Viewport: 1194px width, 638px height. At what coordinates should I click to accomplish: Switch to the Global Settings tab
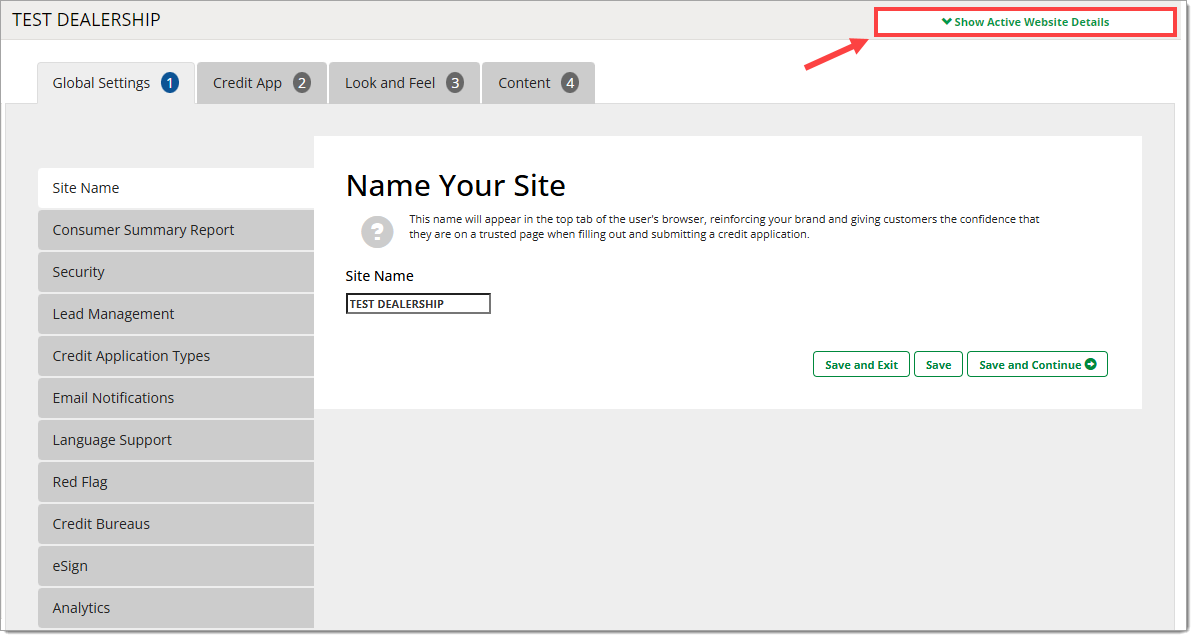pyautogui.click(x=115, y=83)
